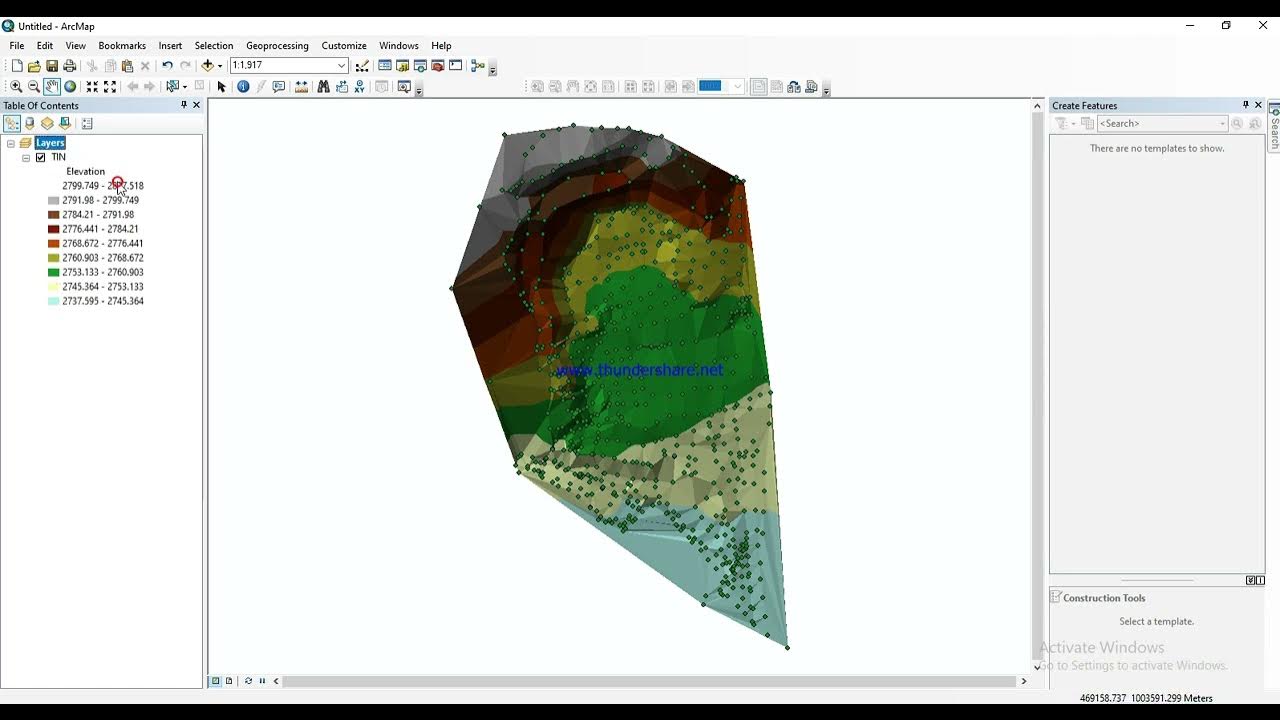List layers by source

point(30,124)
